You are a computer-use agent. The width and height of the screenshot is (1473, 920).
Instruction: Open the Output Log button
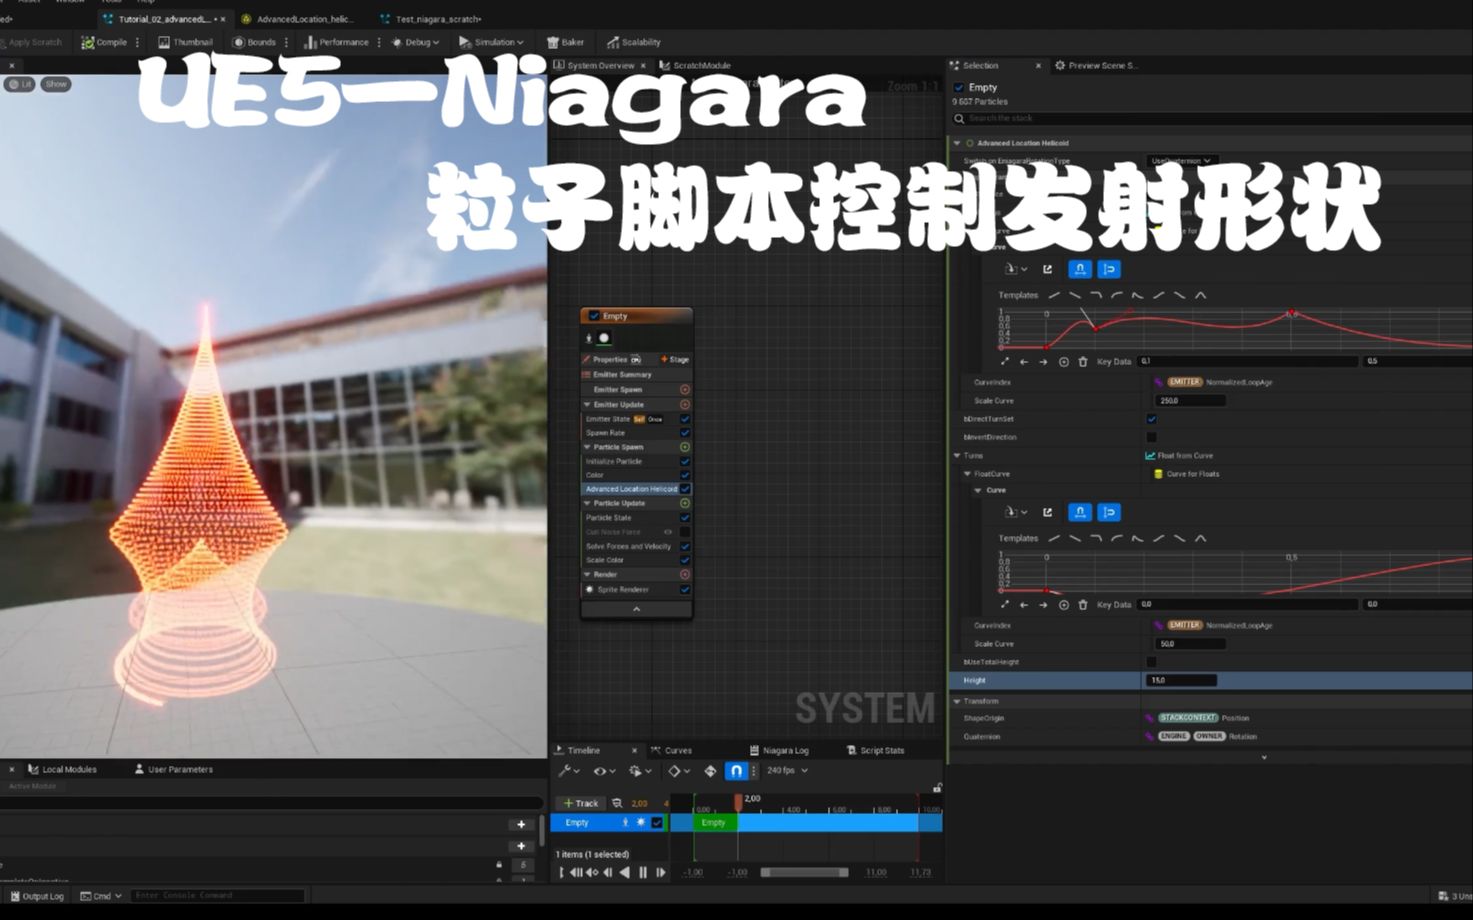37,896
